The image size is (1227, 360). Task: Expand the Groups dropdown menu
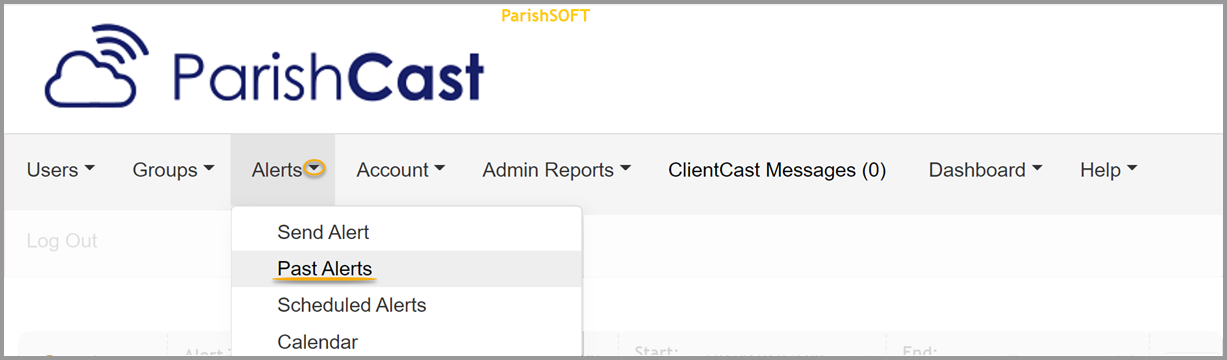174,170
